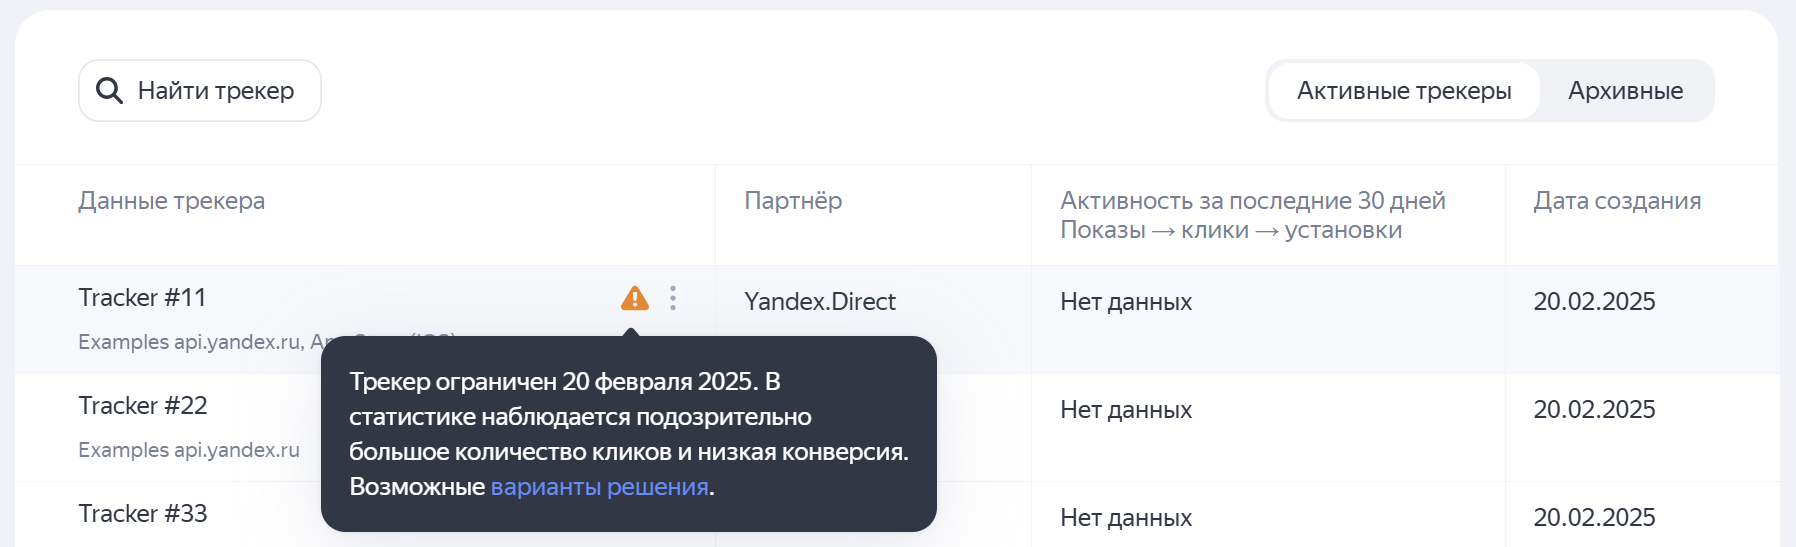Click the "Активность за последние 30 дней" header

point(1252,201)
